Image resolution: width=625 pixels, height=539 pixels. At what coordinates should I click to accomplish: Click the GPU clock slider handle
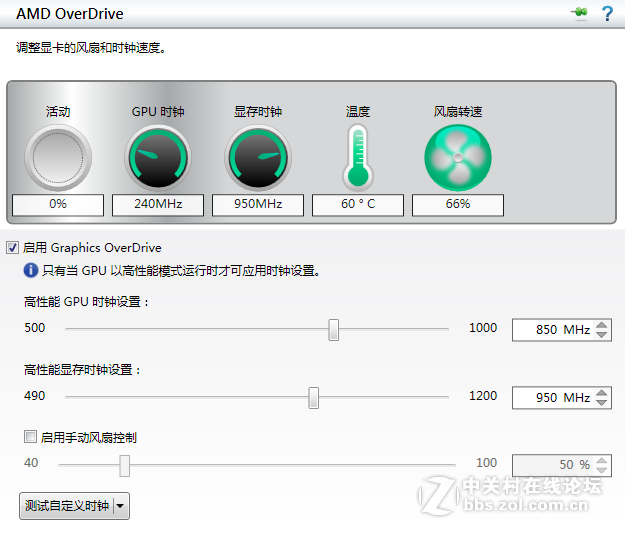click(334, 330)
